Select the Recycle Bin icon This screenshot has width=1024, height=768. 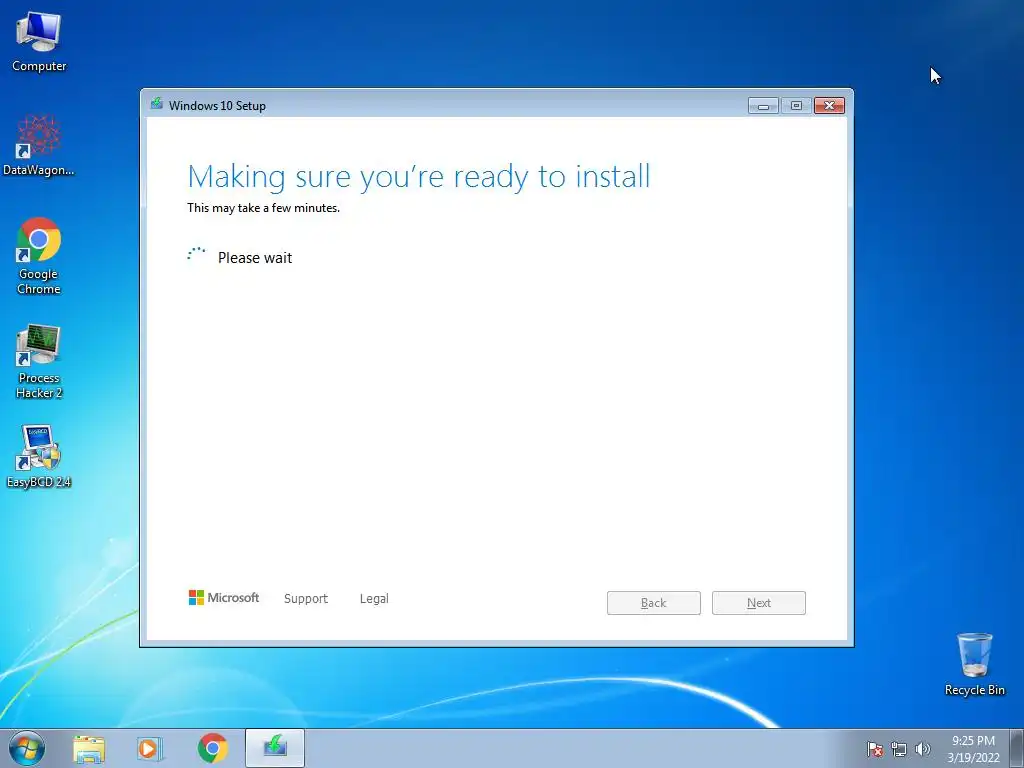[974, 664]
